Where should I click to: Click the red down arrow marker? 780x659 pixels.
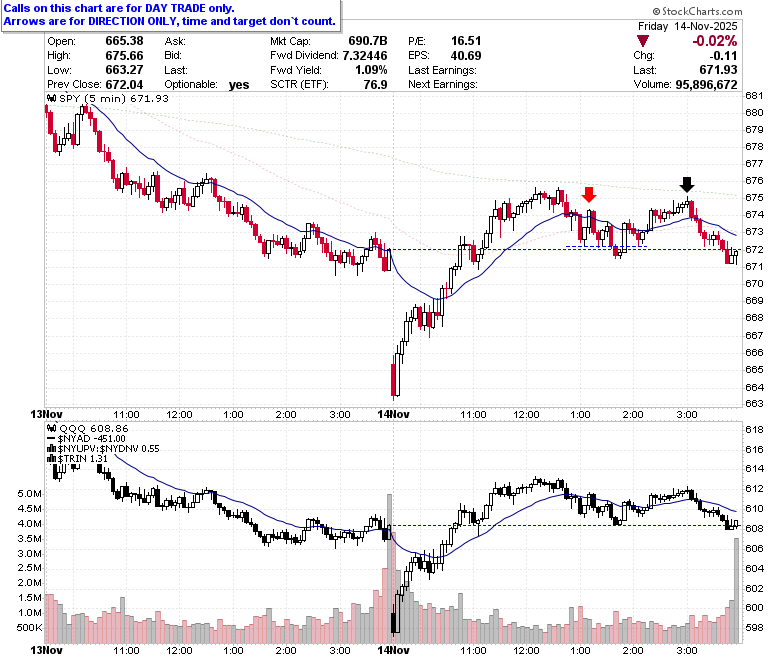(x=588, y=194)
